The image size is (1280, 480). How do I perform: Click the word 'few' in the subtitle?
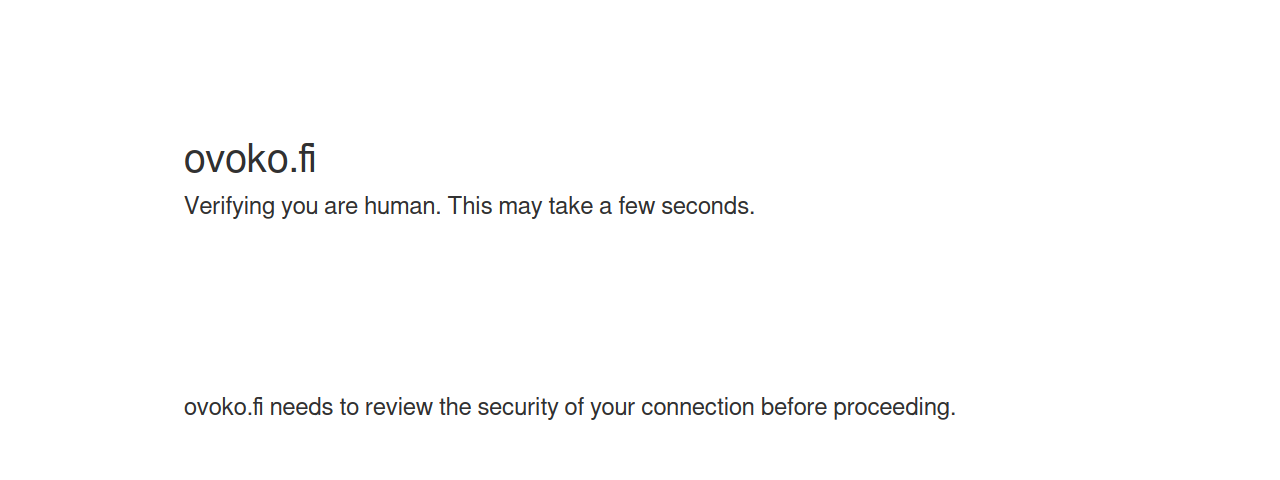pyautogui.click(x=636, y=206)
